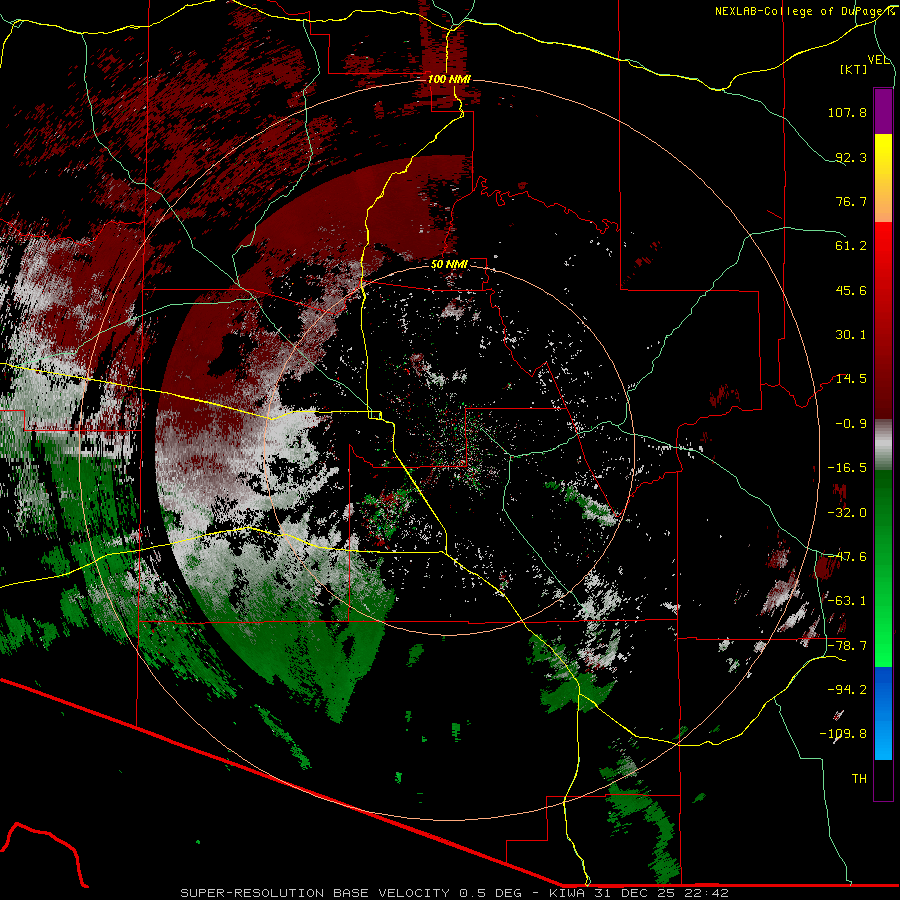Click the -63.1 velocity scale value
The width and height of the screenshot is (900, 900).
pyautogui.click(x=847, y=601)
